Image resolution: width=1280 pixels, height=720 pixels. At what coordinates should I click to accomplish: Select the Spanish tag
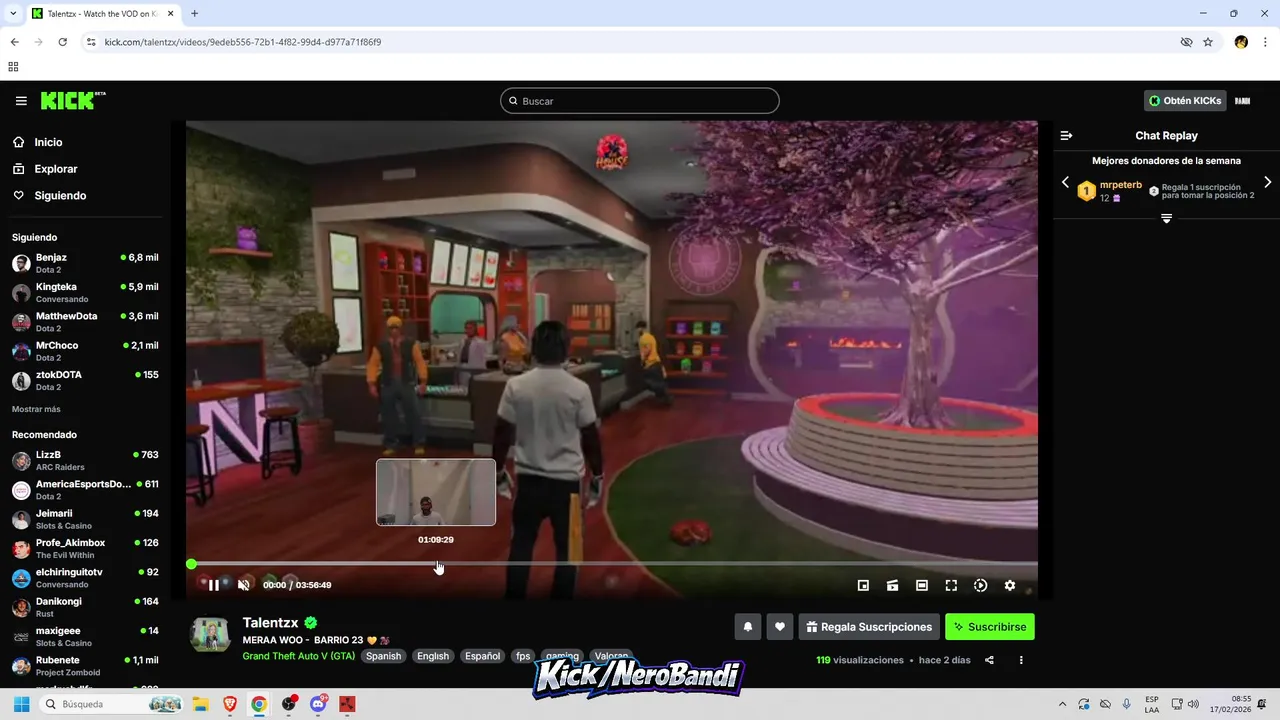[383, 656]
